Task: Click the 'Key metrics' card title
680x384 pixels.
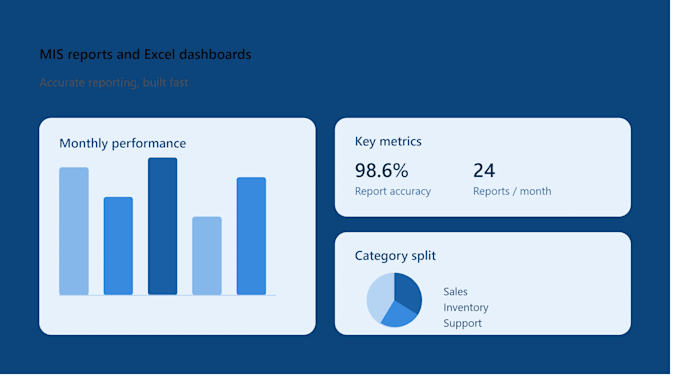Action: 388,141
